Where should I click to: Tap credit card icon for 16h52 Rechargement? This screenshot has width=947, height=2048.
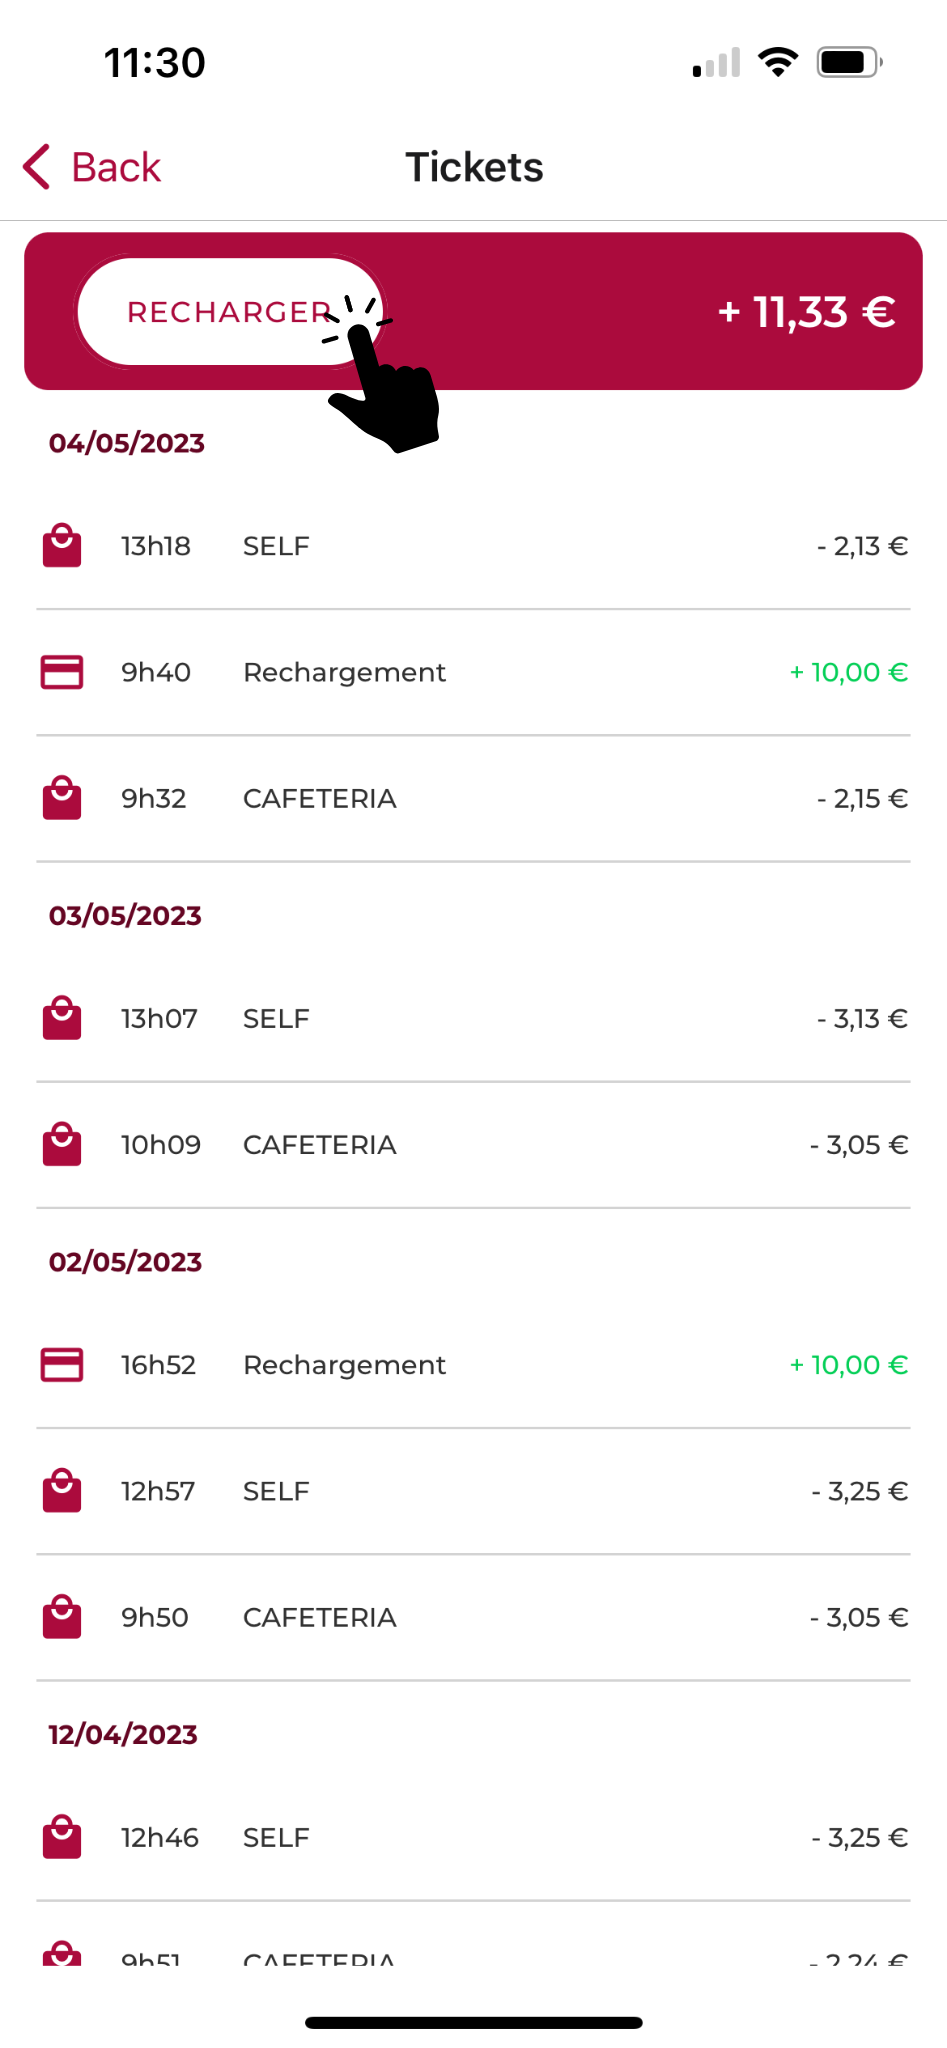62,1365
